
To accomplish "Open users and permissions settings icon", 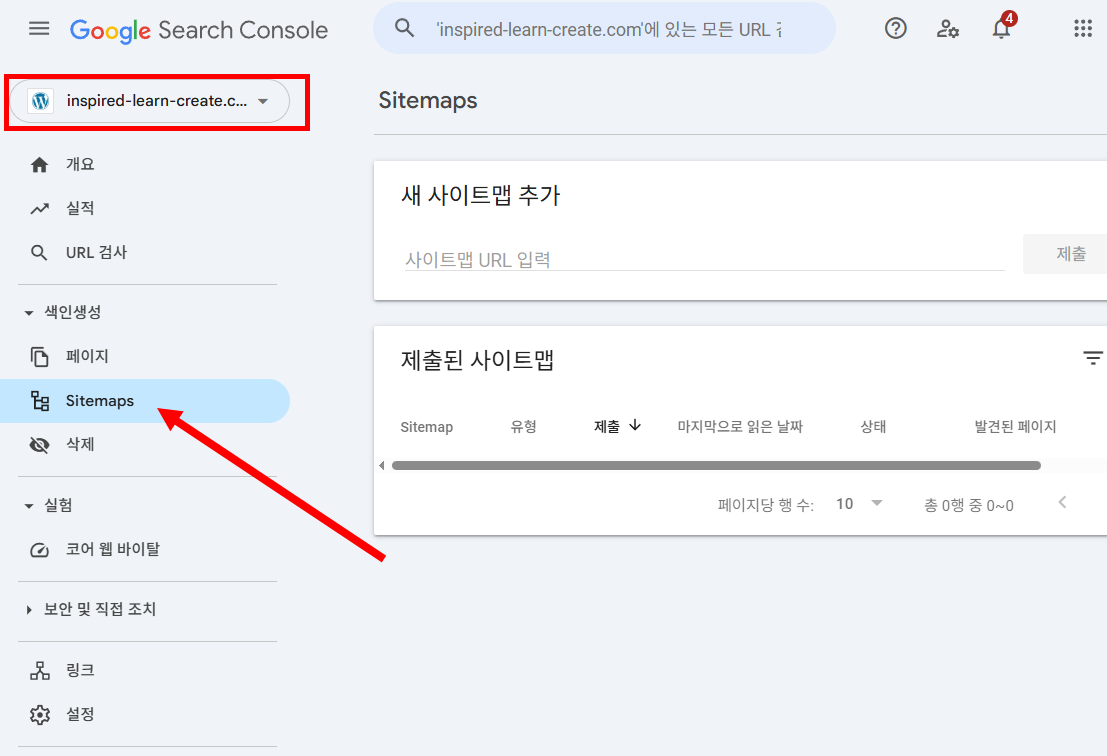I will (x=947, y=28).
